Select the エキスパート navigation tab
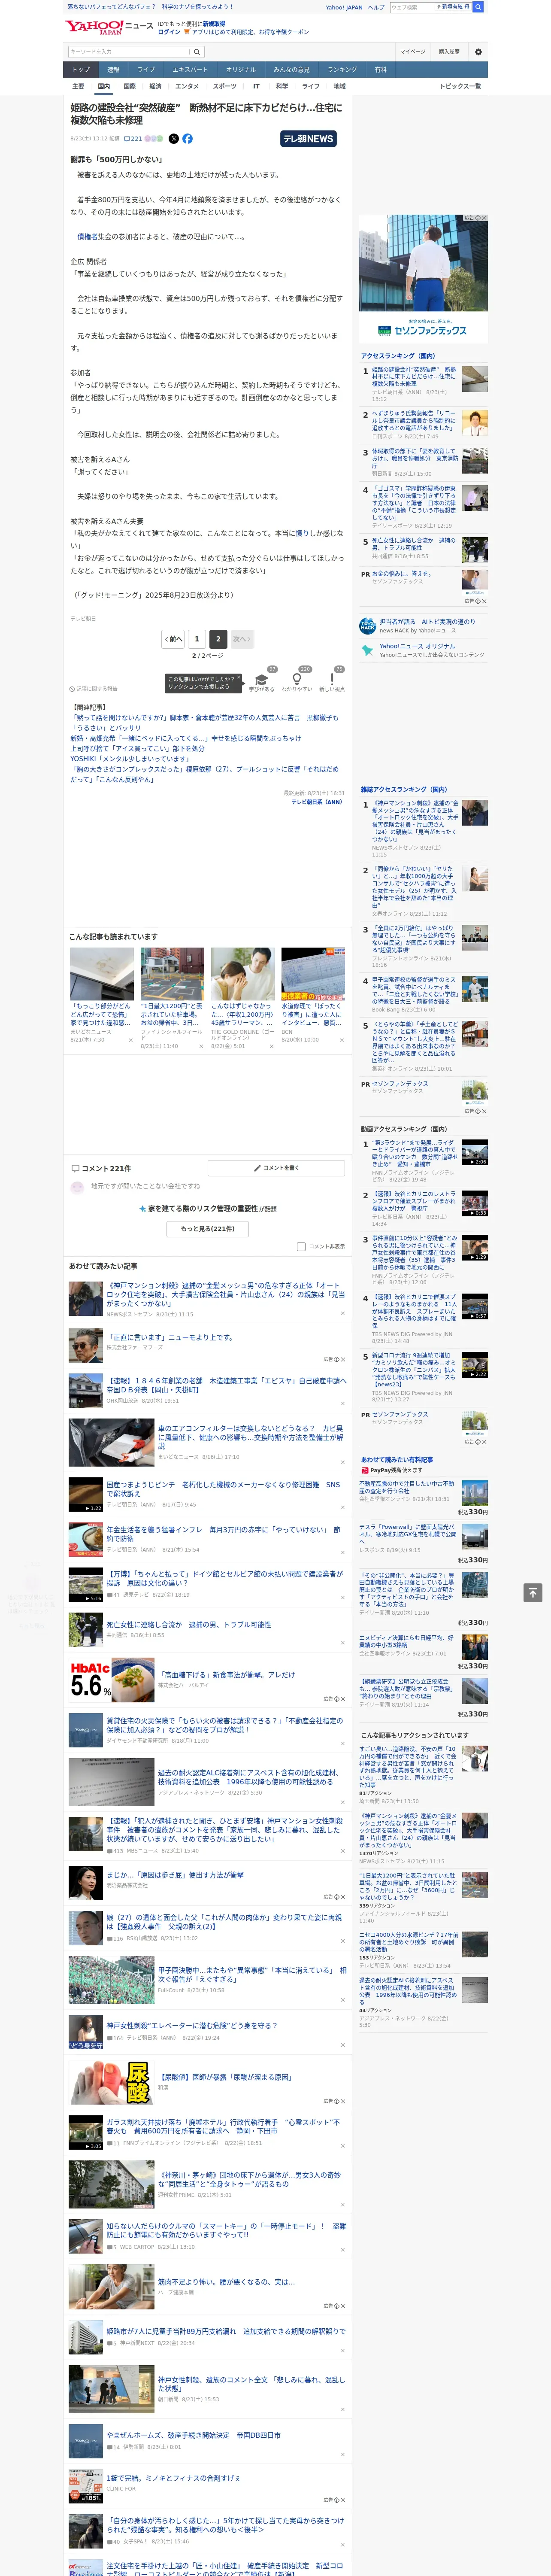 [190, 70]
